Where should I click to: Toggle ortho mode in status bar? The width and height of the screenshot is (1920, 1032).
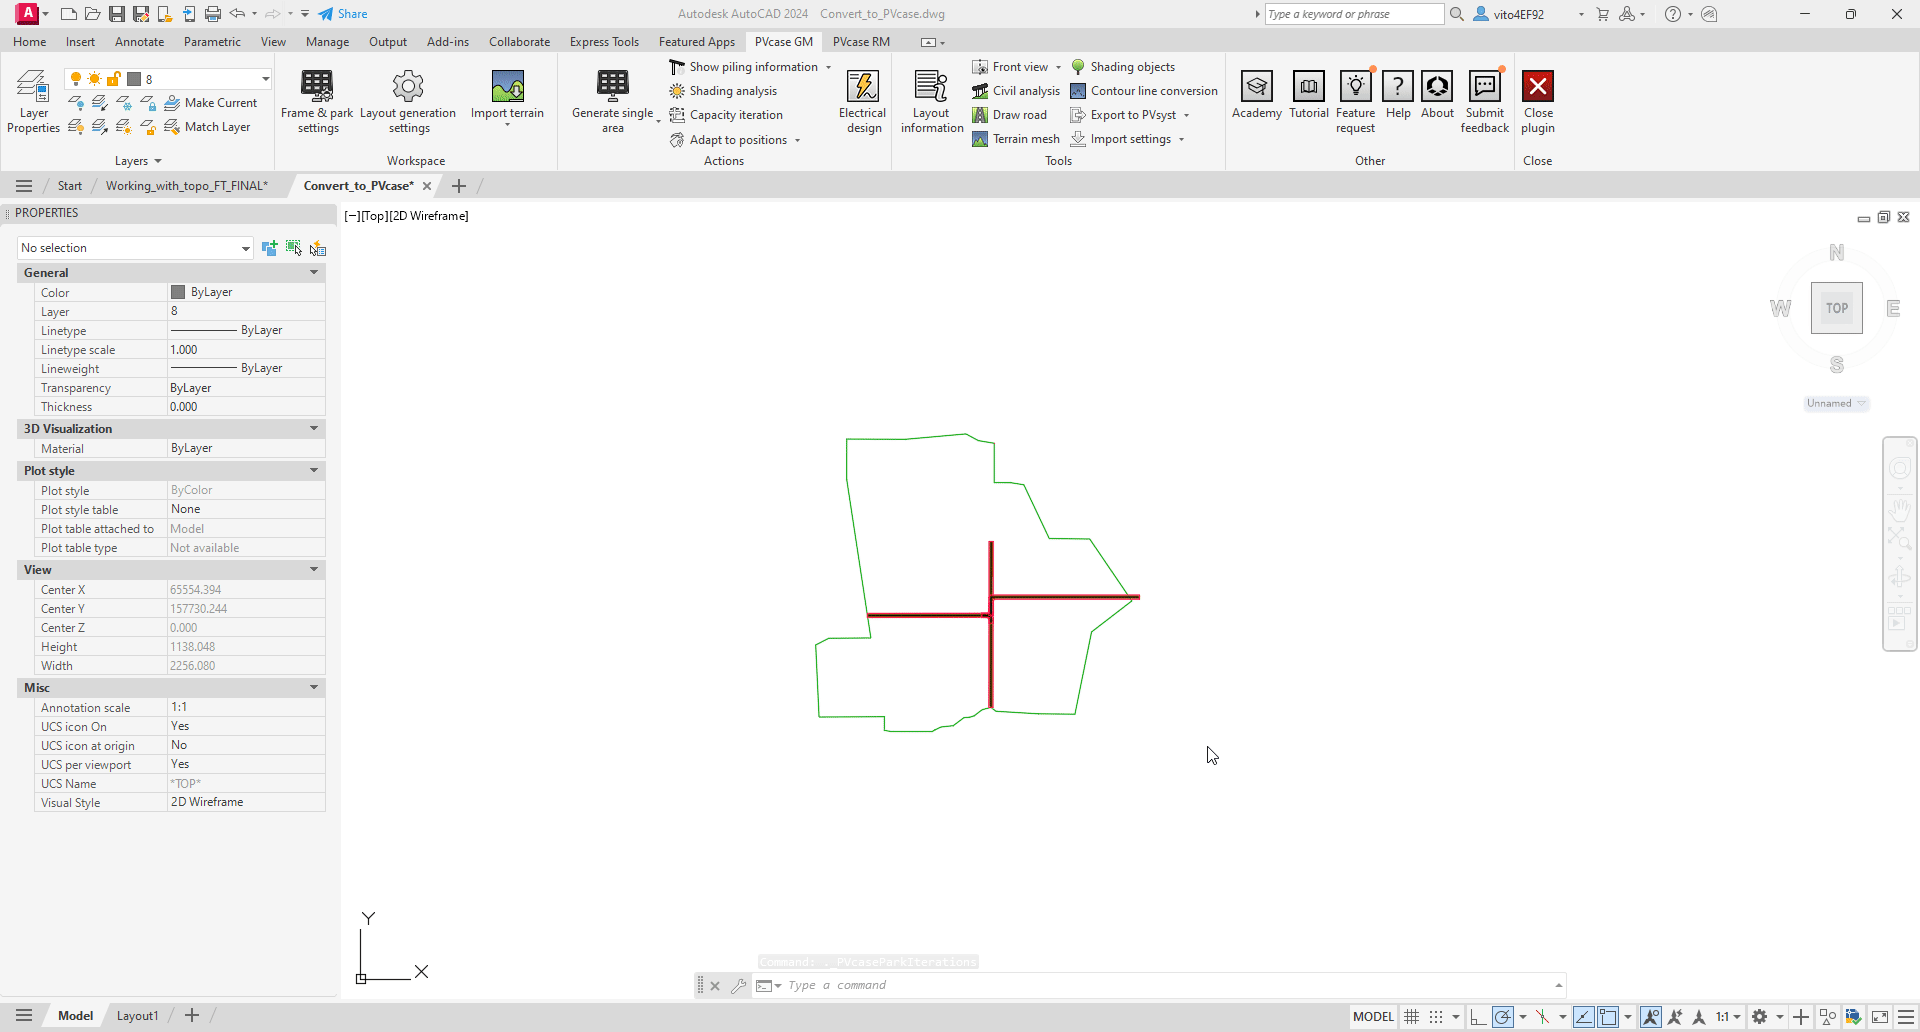click(x=1477, y=1017)
